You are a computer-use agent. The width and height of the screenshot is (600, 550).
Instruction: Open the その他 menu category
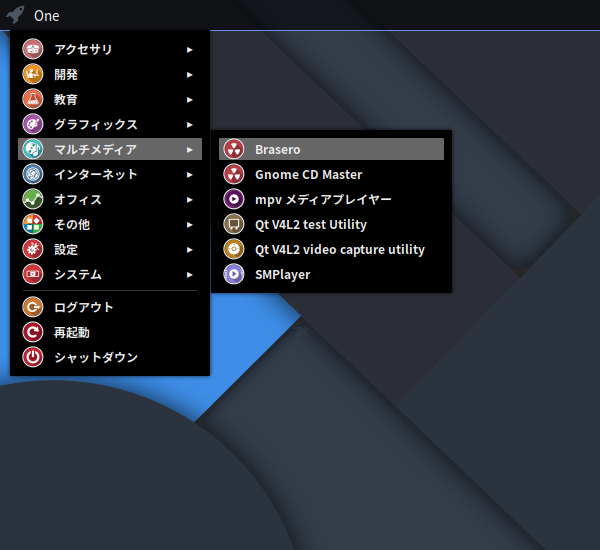click(x=110, y=224)
